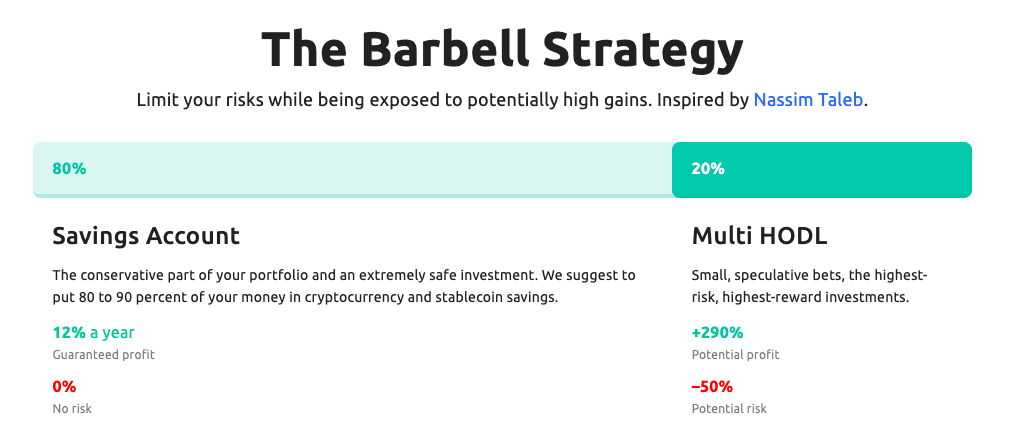Click the "–50%" potential risk value
Screen dimensions: 1024x433
712,387
